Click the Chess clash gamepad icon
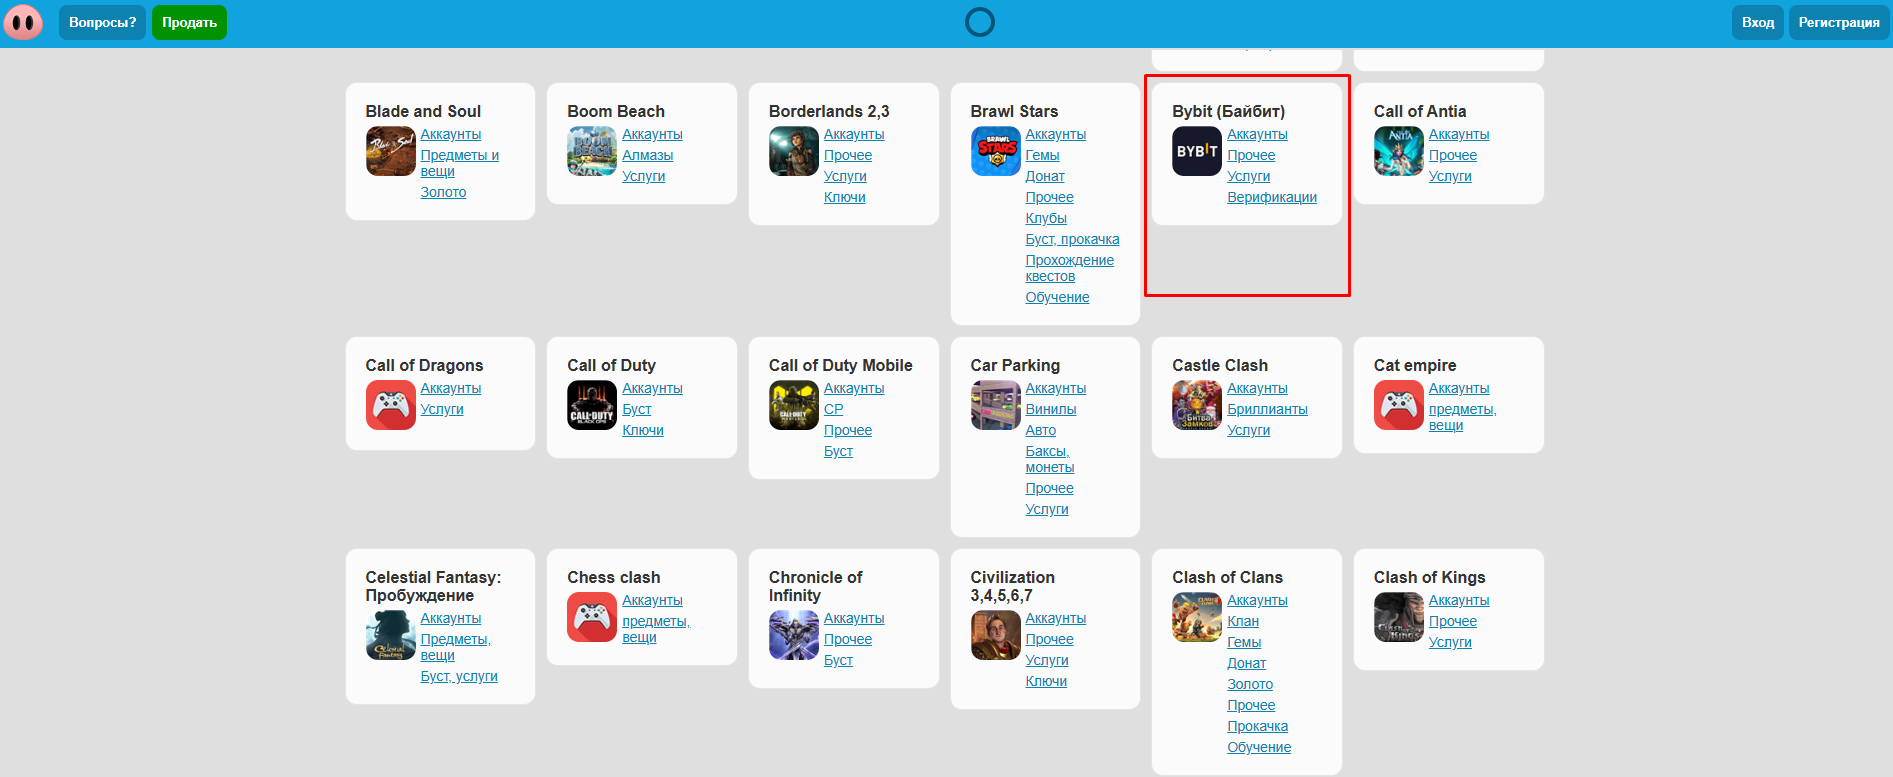 coord(592,617)
